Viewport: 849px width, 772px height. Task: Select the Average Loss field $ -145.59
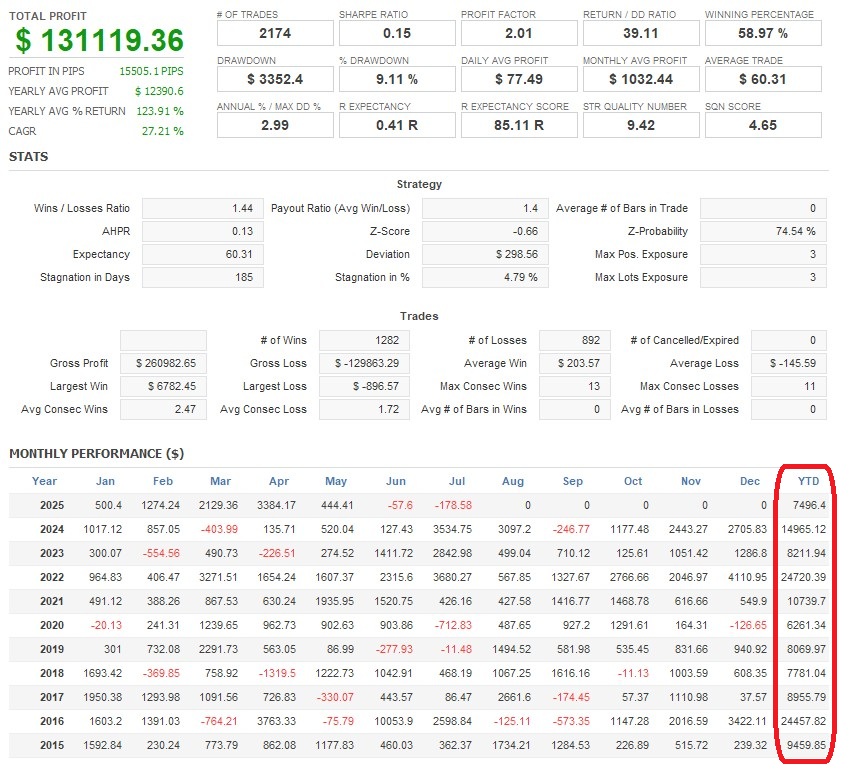coord(789,363)
